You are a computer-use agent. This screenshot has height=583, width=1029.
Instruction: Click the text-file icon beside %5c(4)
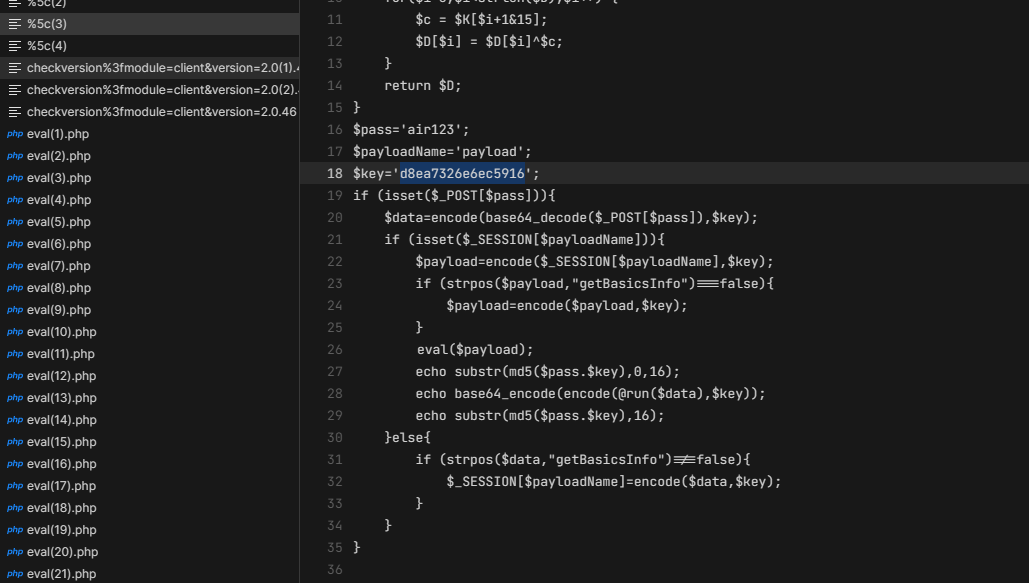click(x=14, y=46)
